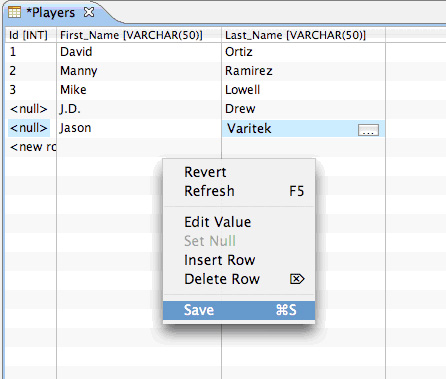The image size is (446, 379).
Task: Select the cell containing David
Action: click(x=139, y=52)
